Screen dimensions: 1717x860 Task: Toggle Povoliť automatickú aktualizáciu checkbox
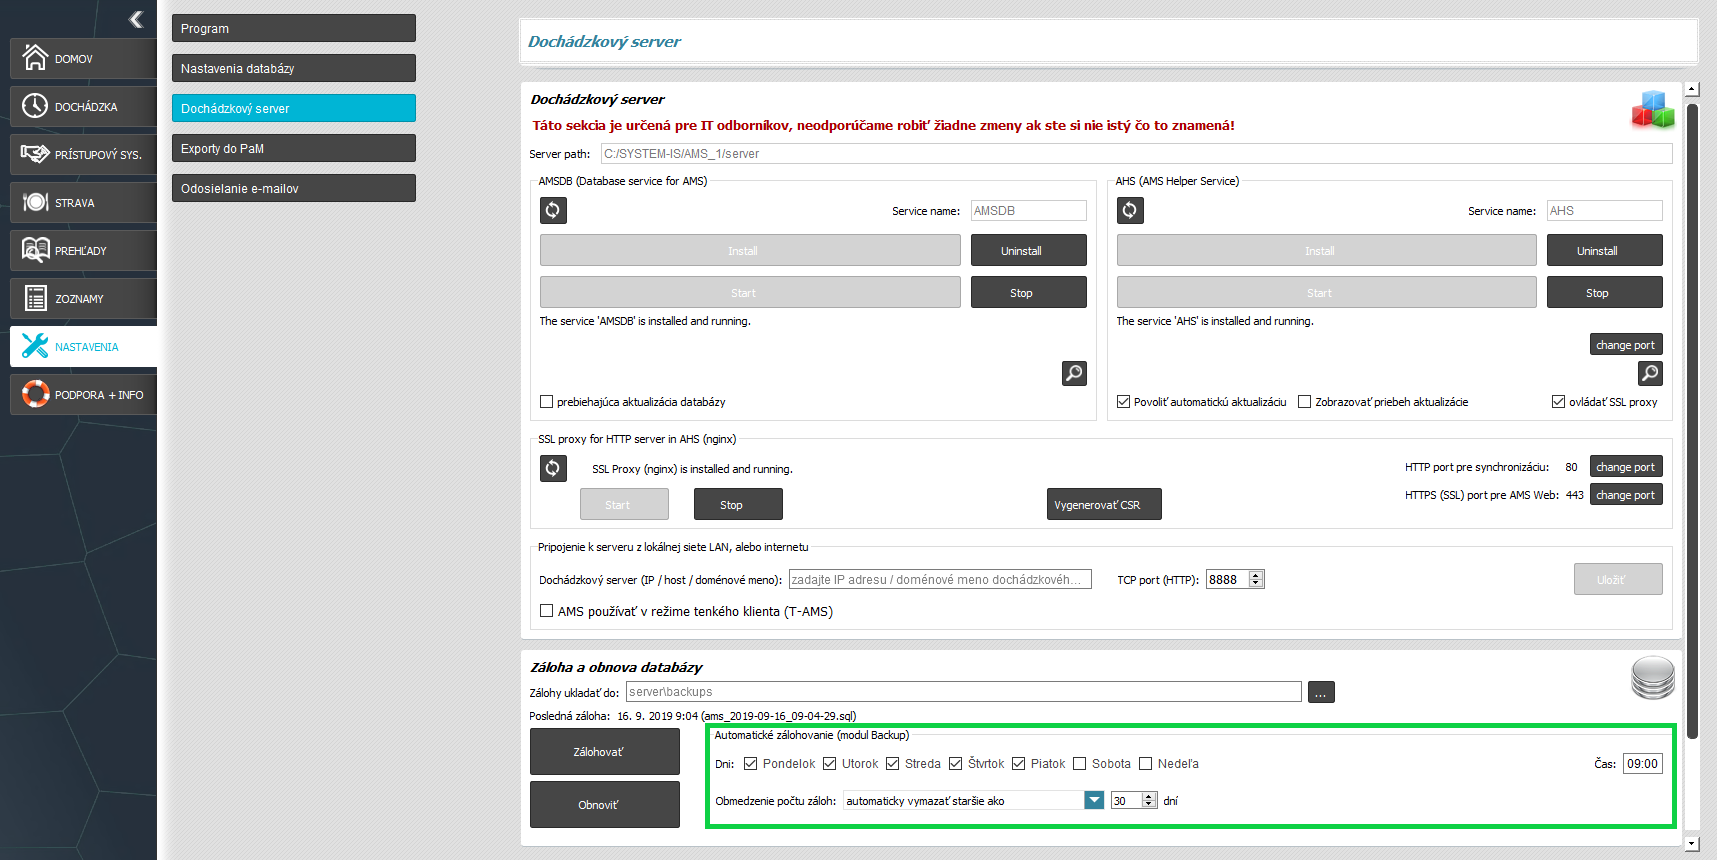(x=1123, y=402)
